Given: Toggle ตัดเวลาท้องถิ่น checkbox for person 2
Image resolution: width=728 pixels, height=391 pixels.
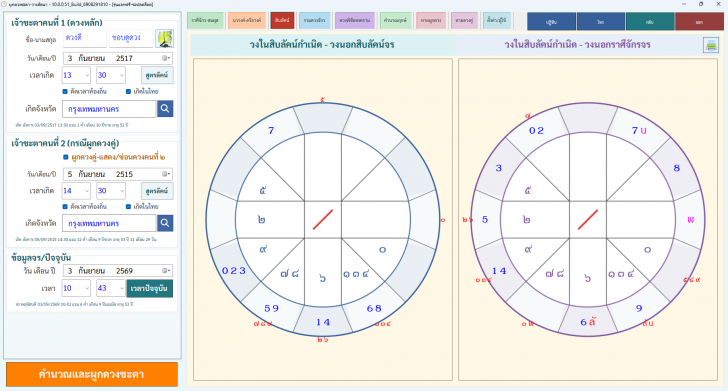Looking at the screenshot, I should click(65, 206).
